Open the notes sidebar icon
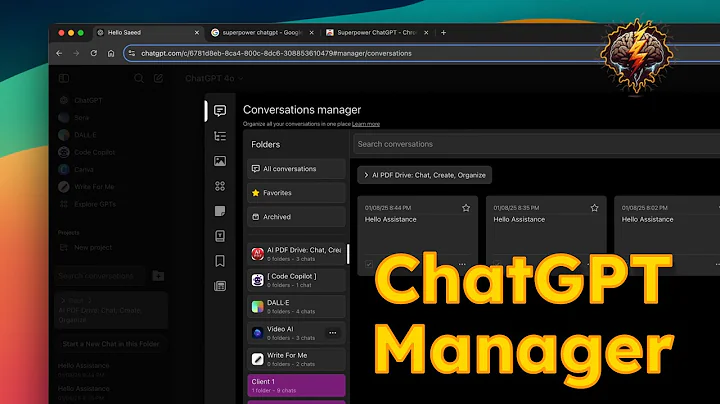Screen dimensions: 720x404 click(x=220, y=211)
